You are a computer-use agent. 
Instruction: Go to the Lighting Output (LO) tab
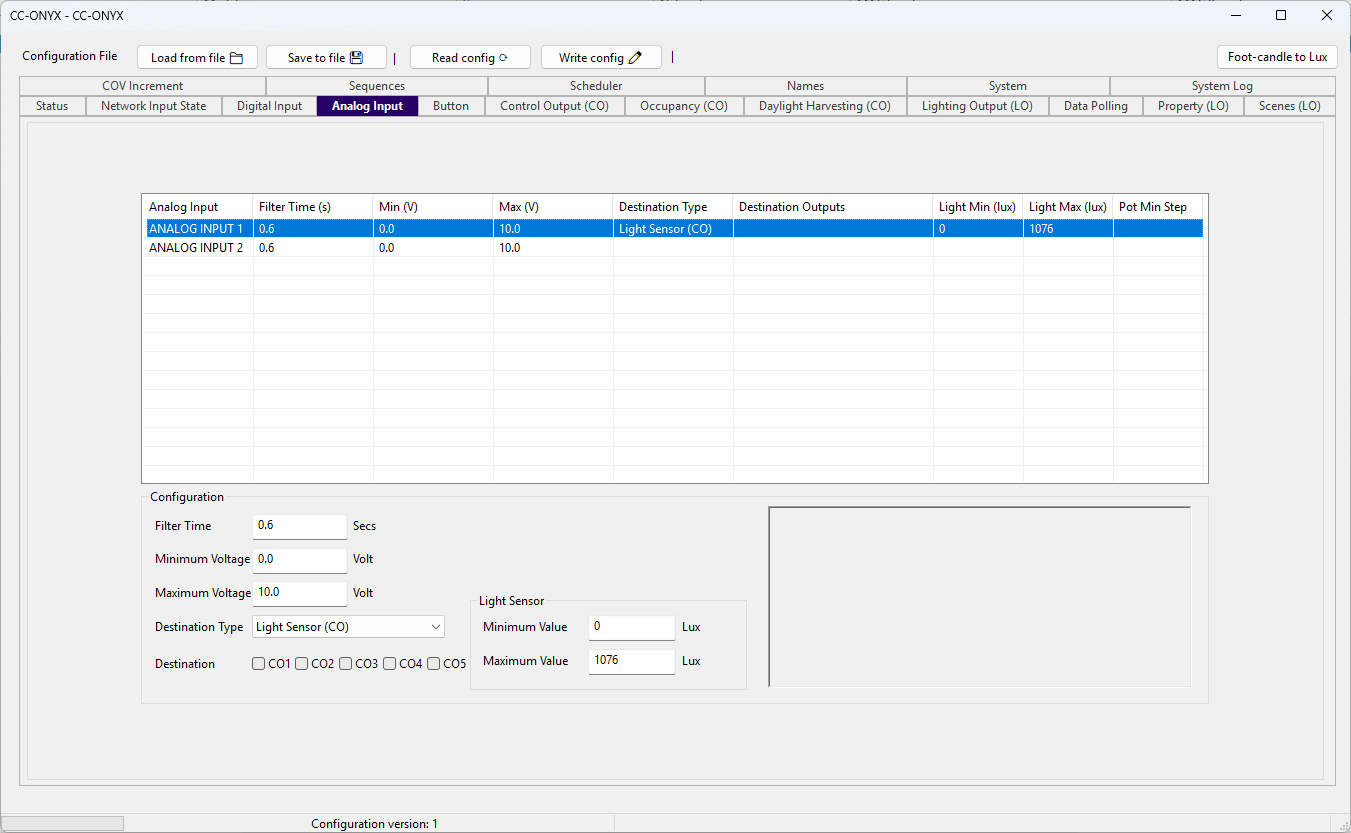pyautogui.click(x=977, y=106)
